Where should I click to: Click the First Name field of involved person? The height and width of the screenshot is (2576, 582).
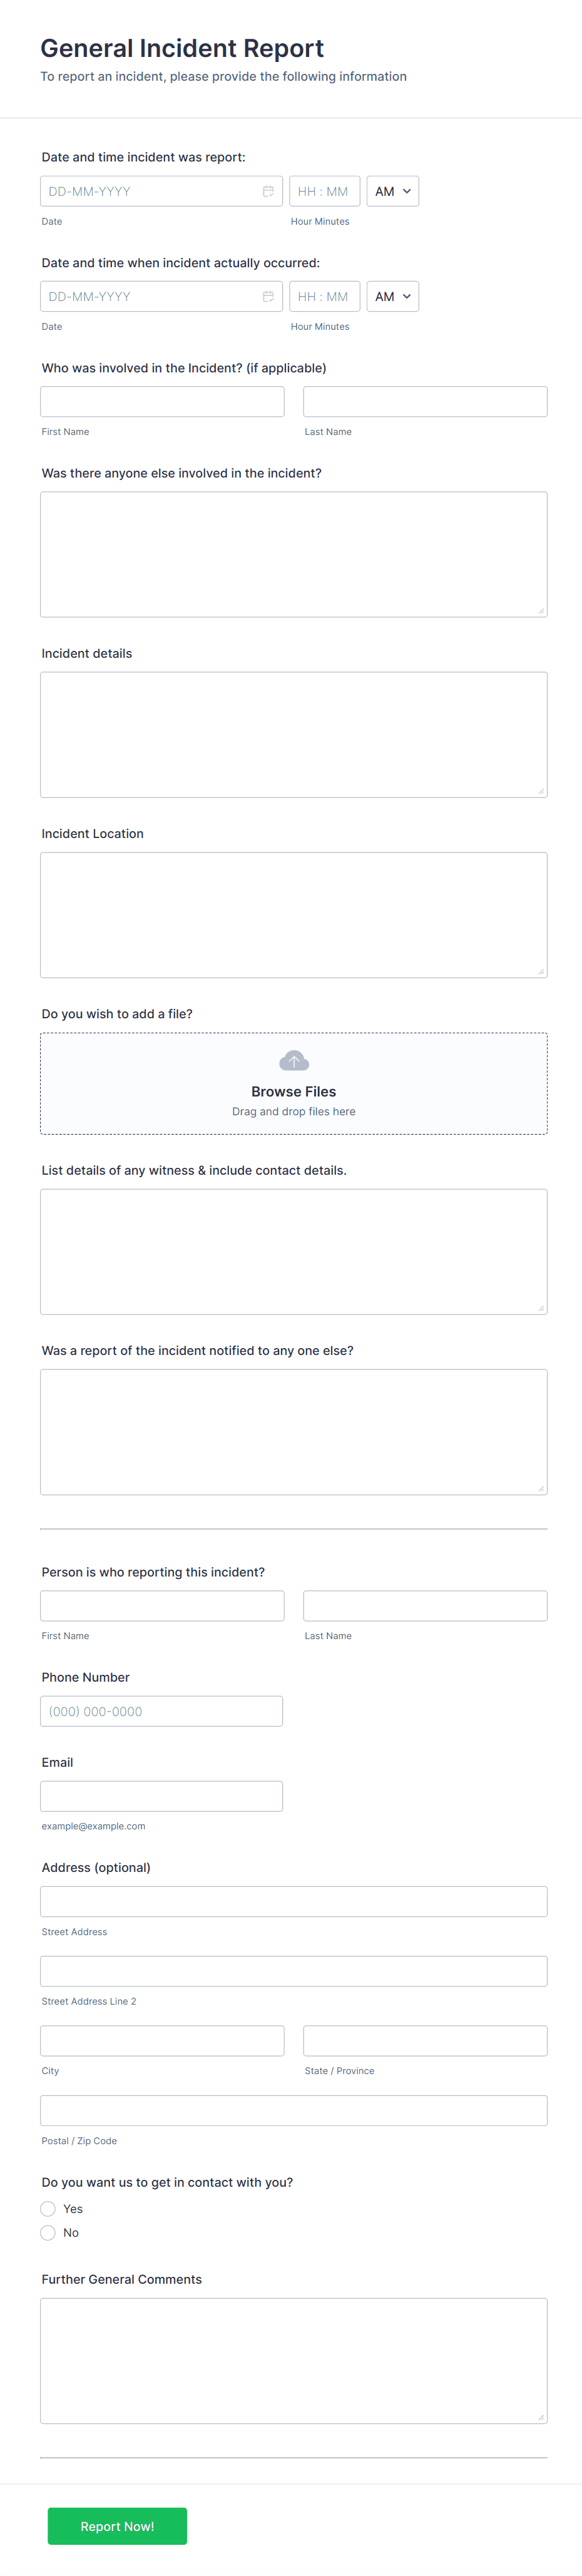point(162,401)
